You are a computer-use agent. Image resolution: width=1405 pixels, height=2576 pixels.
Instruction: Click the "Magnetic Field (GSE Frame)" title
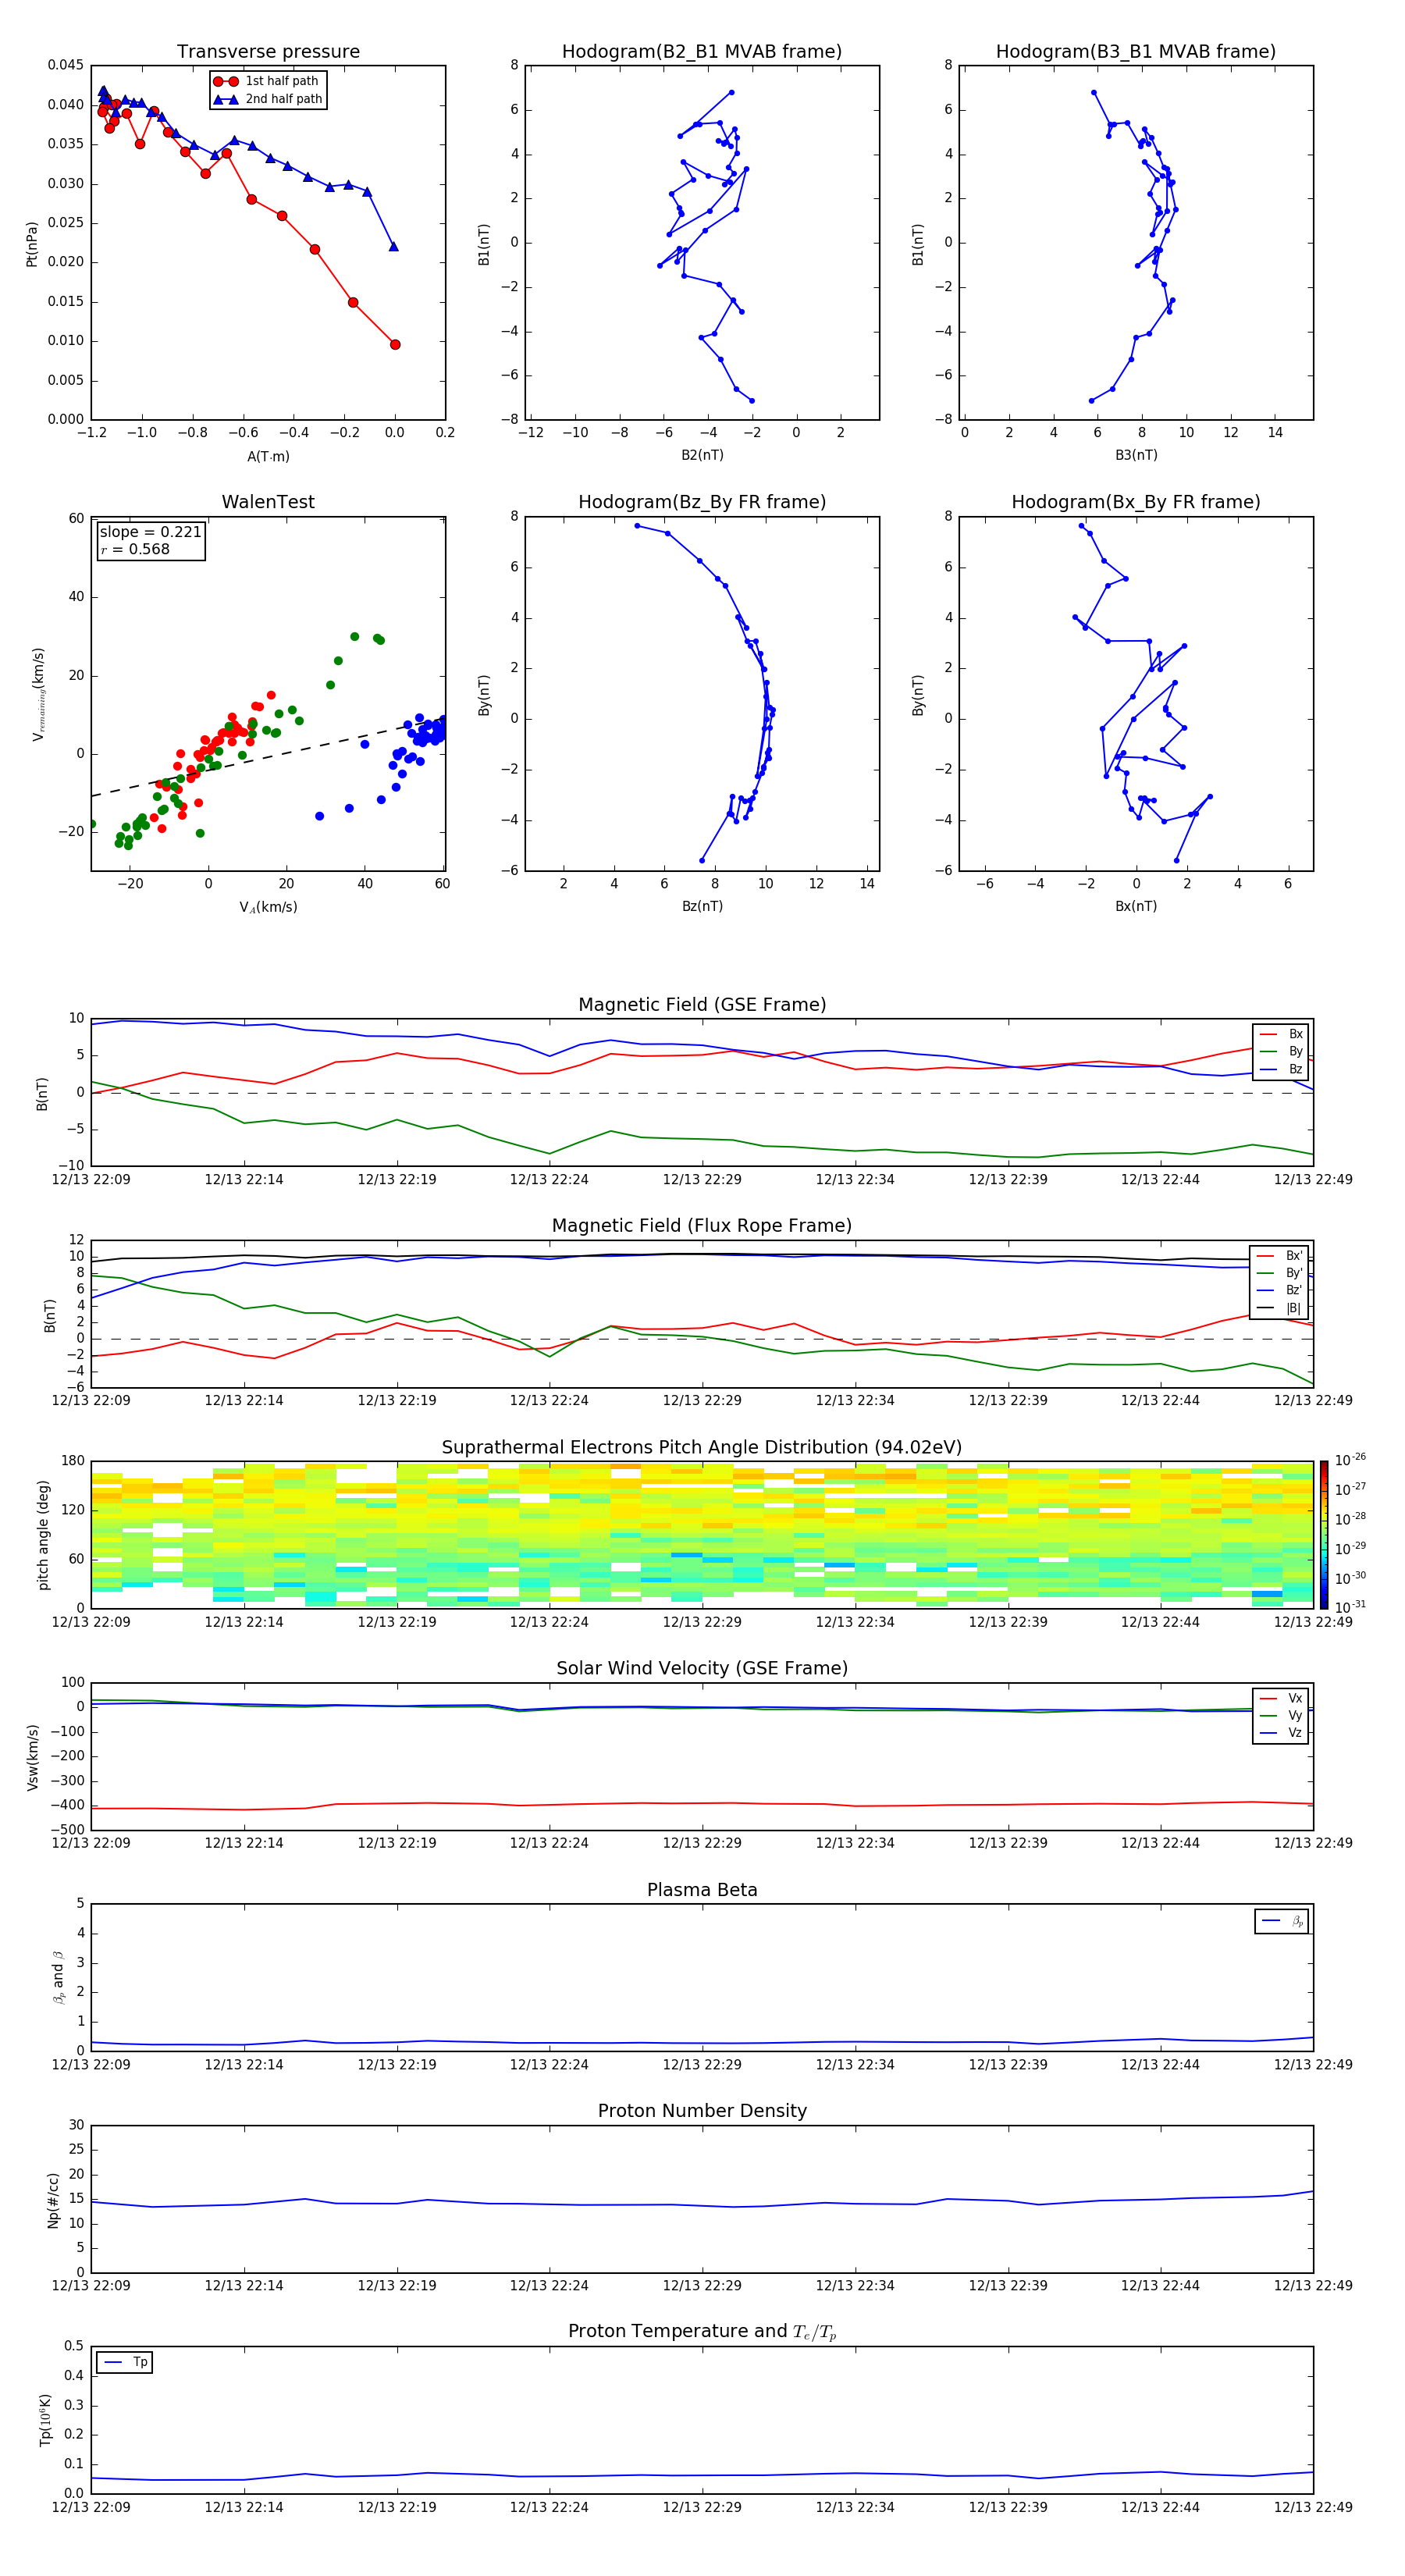coord(702,1005)
